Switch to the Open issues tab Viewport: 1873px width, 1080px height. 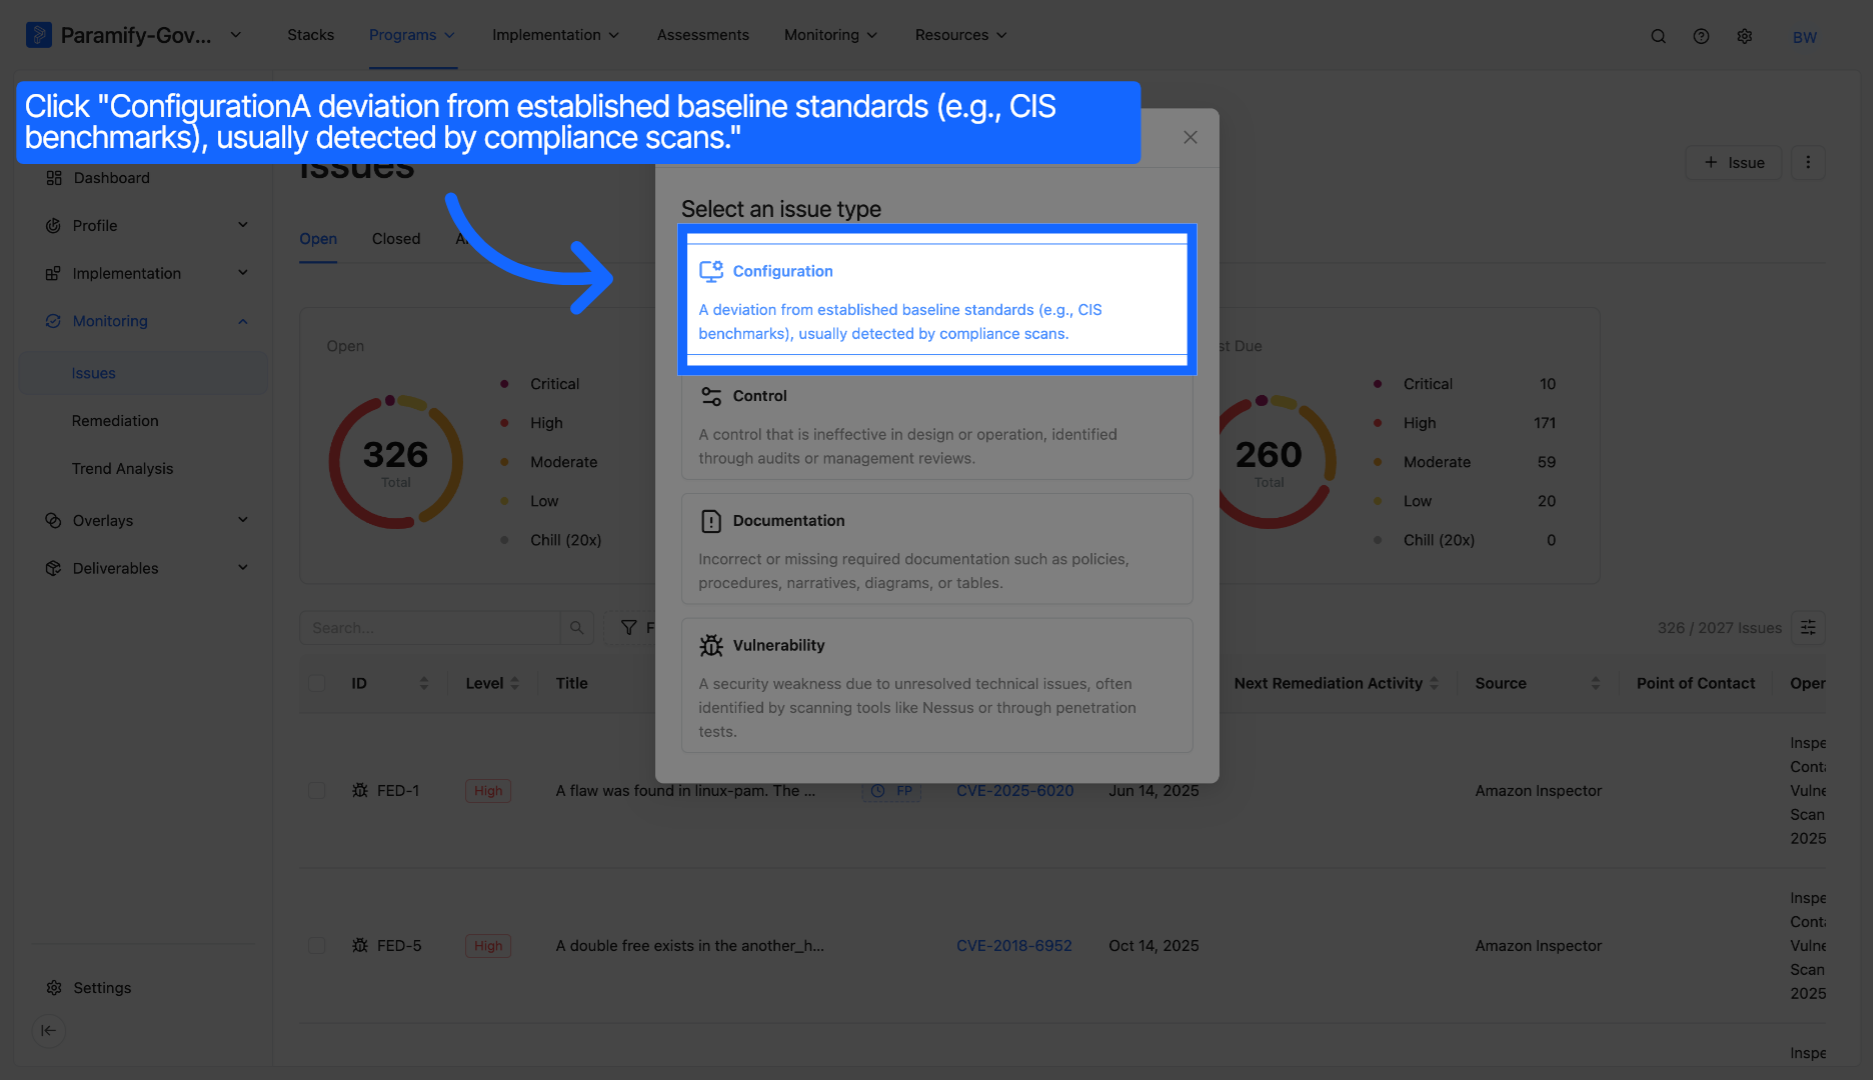pyautogui.click(x=318, y=239)
